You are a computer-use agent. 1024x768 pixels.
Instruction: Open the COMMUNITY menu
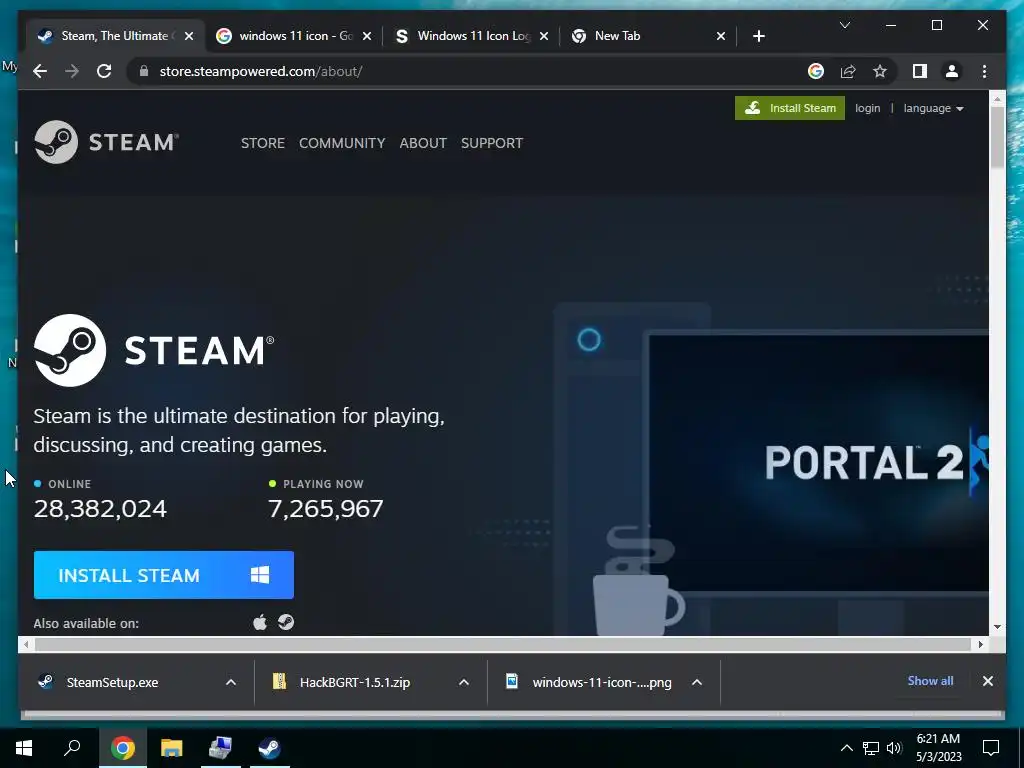click(x=342, y=143)
